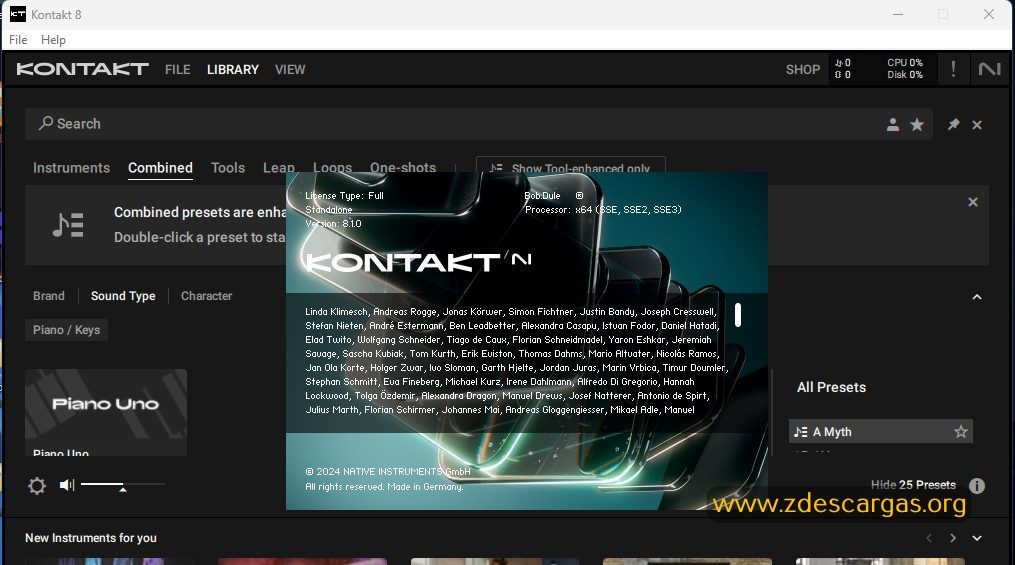
Task: Favorite the A Myth preset star
Action: pos(961,432)
